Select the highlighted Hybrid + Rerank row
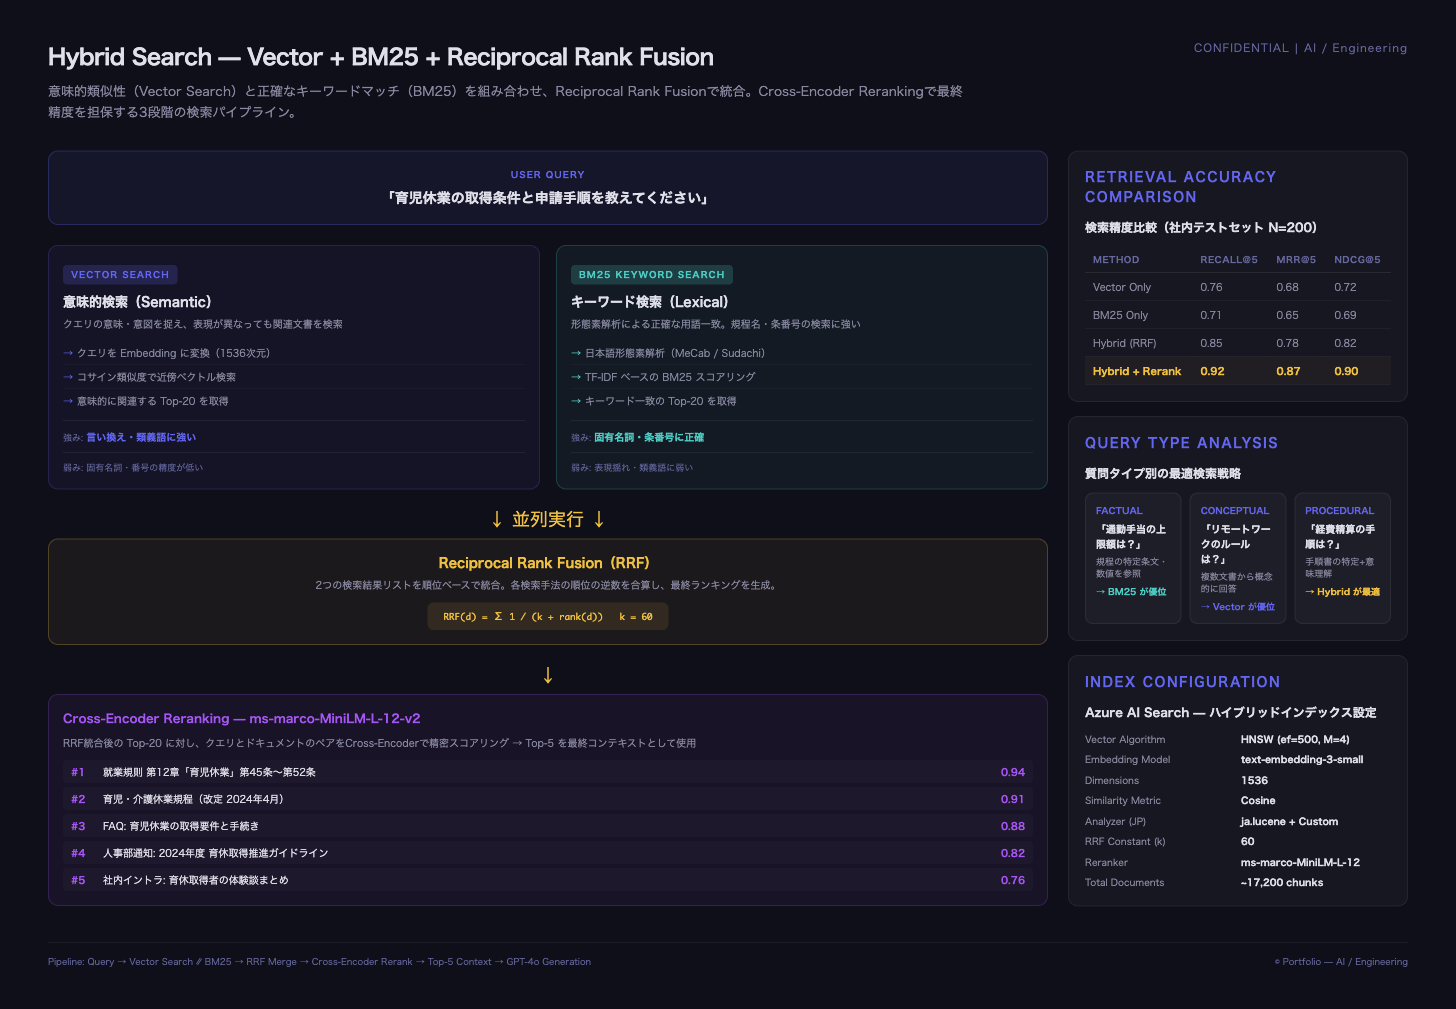The height and width of the screenshot is (1009, 1456). click(1237, 371)
